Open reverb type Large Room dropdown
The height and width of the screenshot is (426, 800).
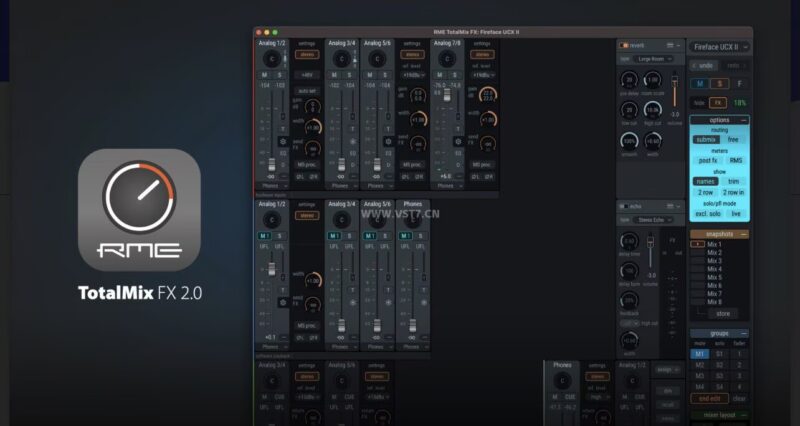(654, 59)
